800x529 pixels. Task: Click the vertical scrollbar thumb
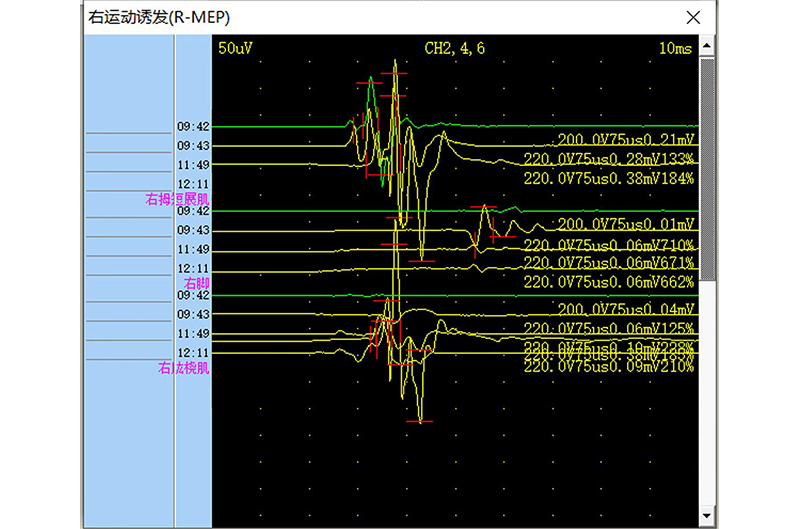708,170
